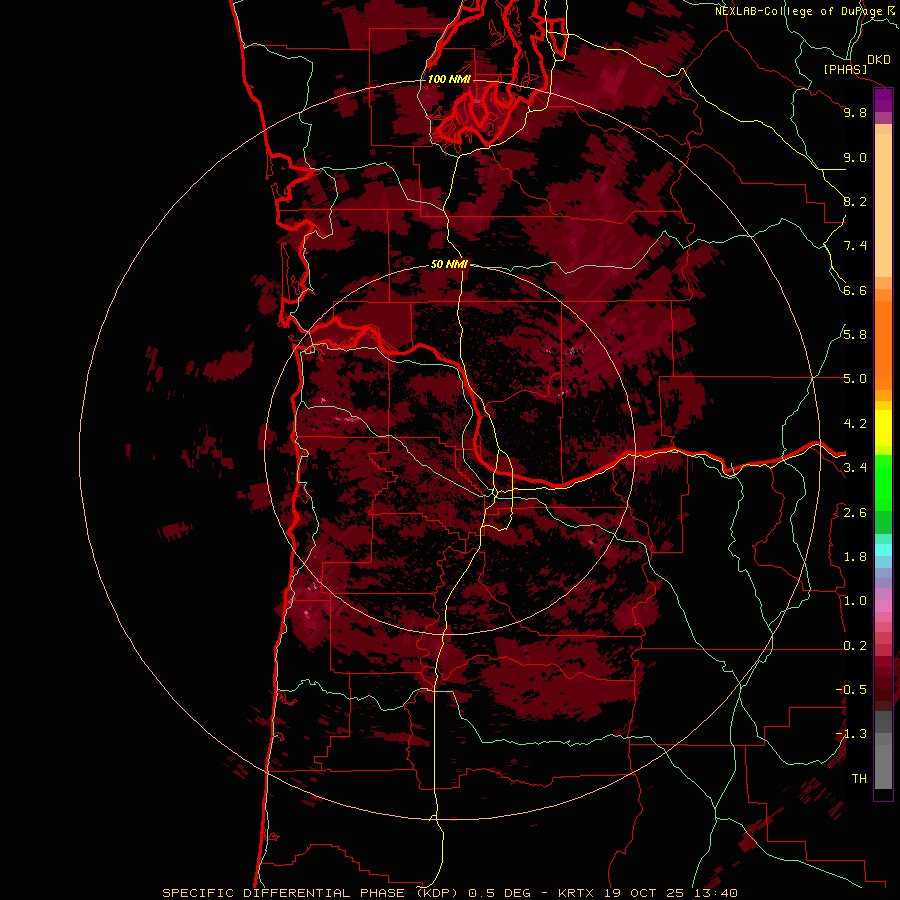900x900 pixels.
Task: Click the 2.6 value on the color scale
Action: (x=855, y=513)
